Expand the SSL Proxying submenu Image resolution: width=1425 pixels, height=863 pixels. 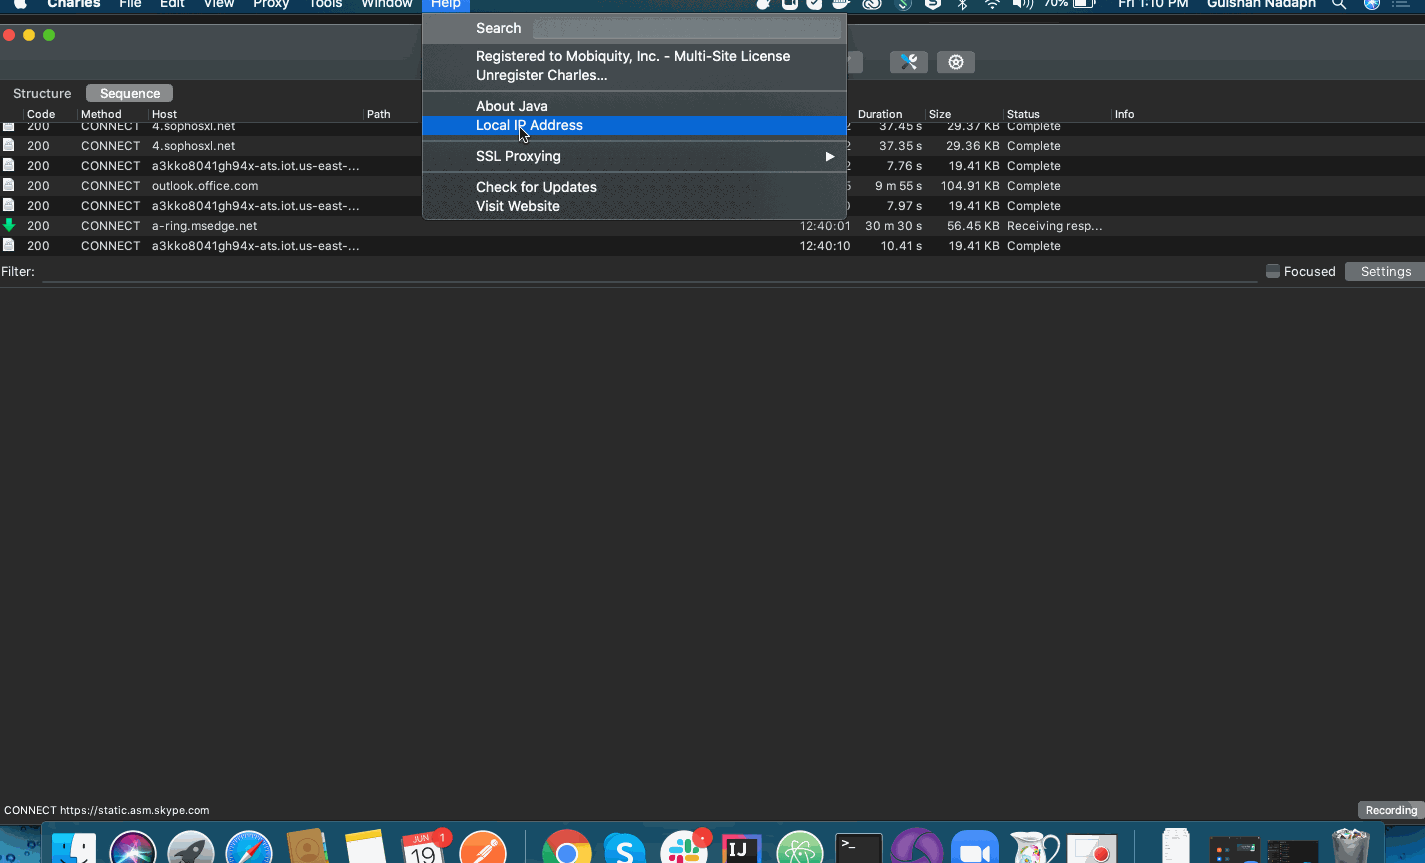pos(634,156)
